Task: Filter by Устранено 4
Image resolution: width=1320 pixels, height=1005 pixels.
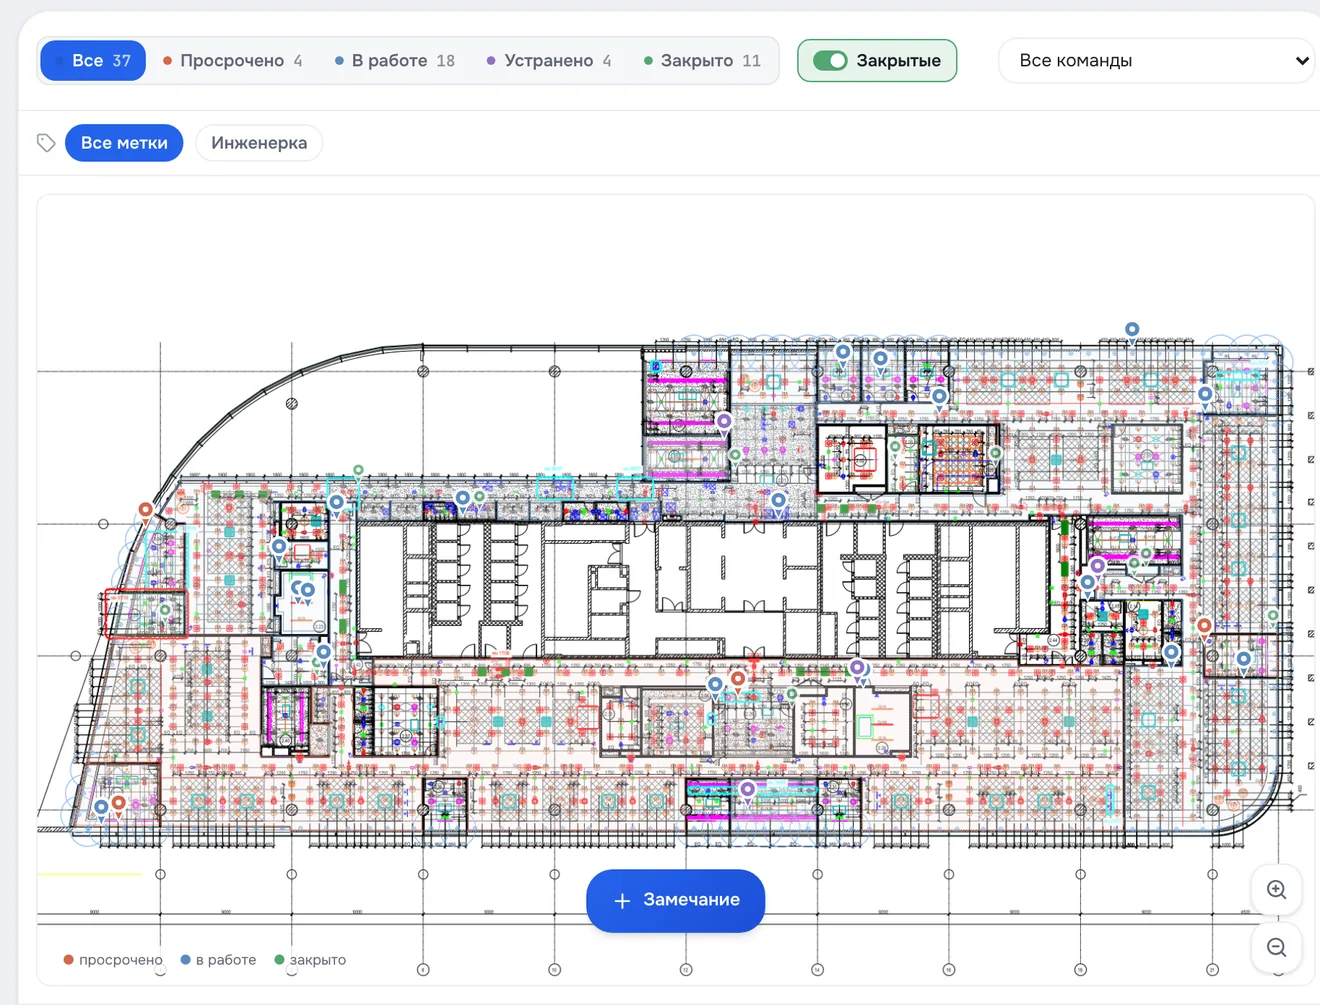Action: (548, 60)
